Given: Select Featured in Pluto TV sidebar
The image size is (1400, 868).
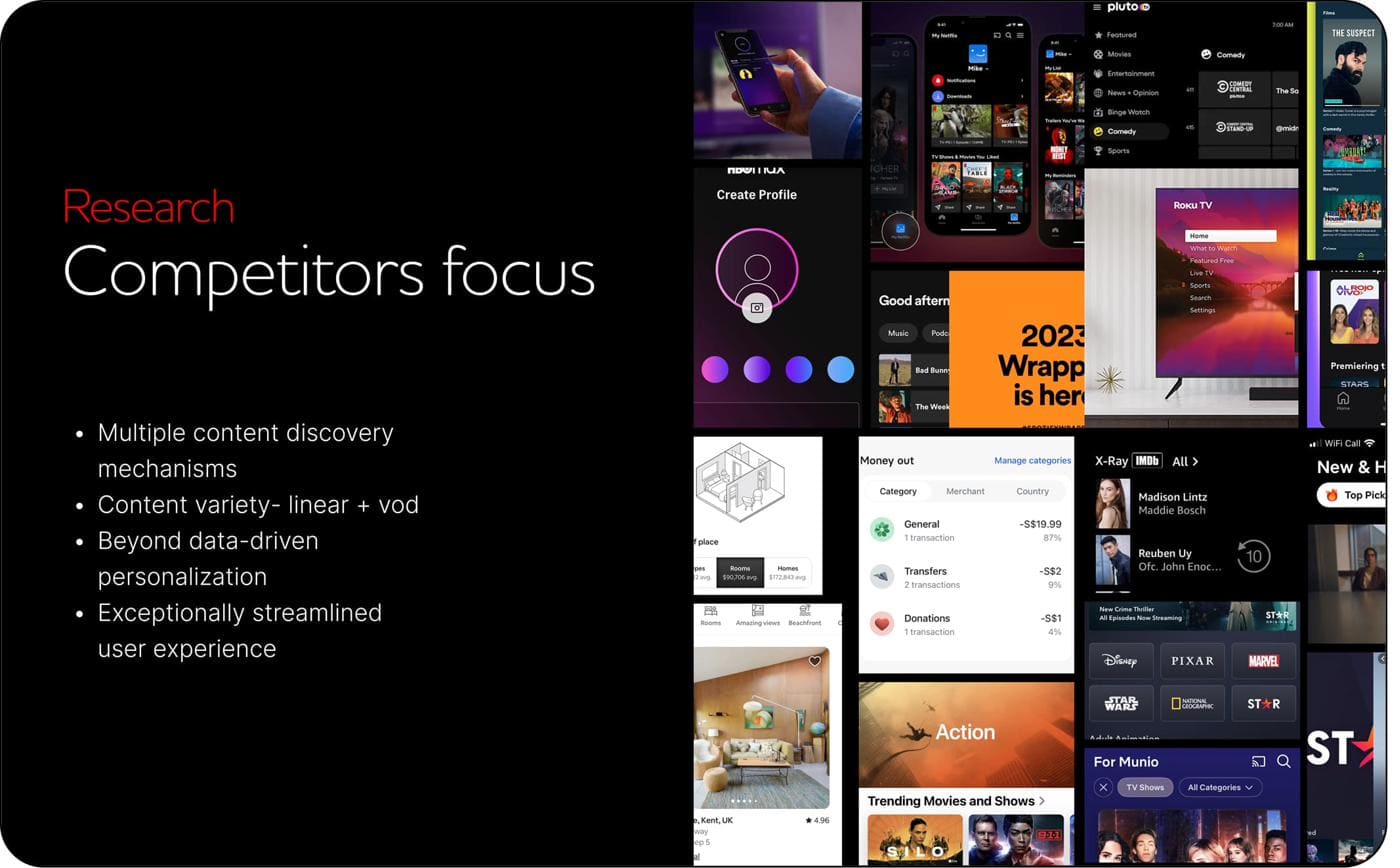Looking at the screenshot, I should pos(1120,35).
